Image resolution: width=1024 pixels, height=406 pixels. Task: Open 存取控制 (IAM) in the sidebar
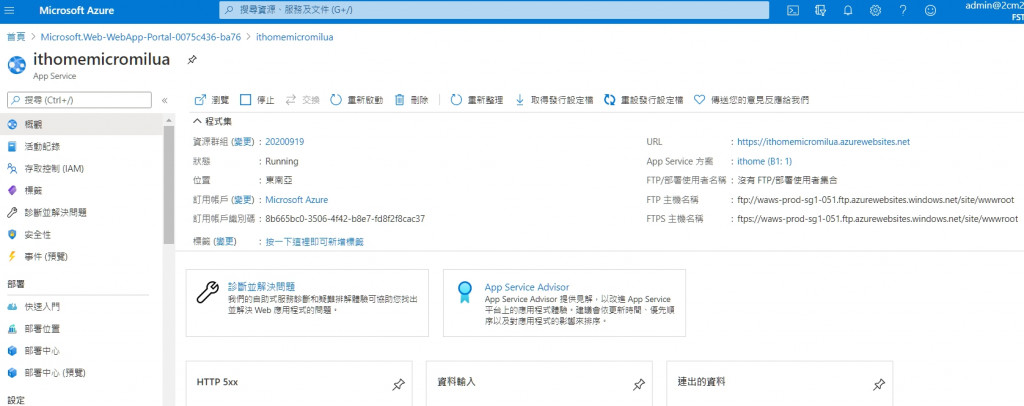82,168
